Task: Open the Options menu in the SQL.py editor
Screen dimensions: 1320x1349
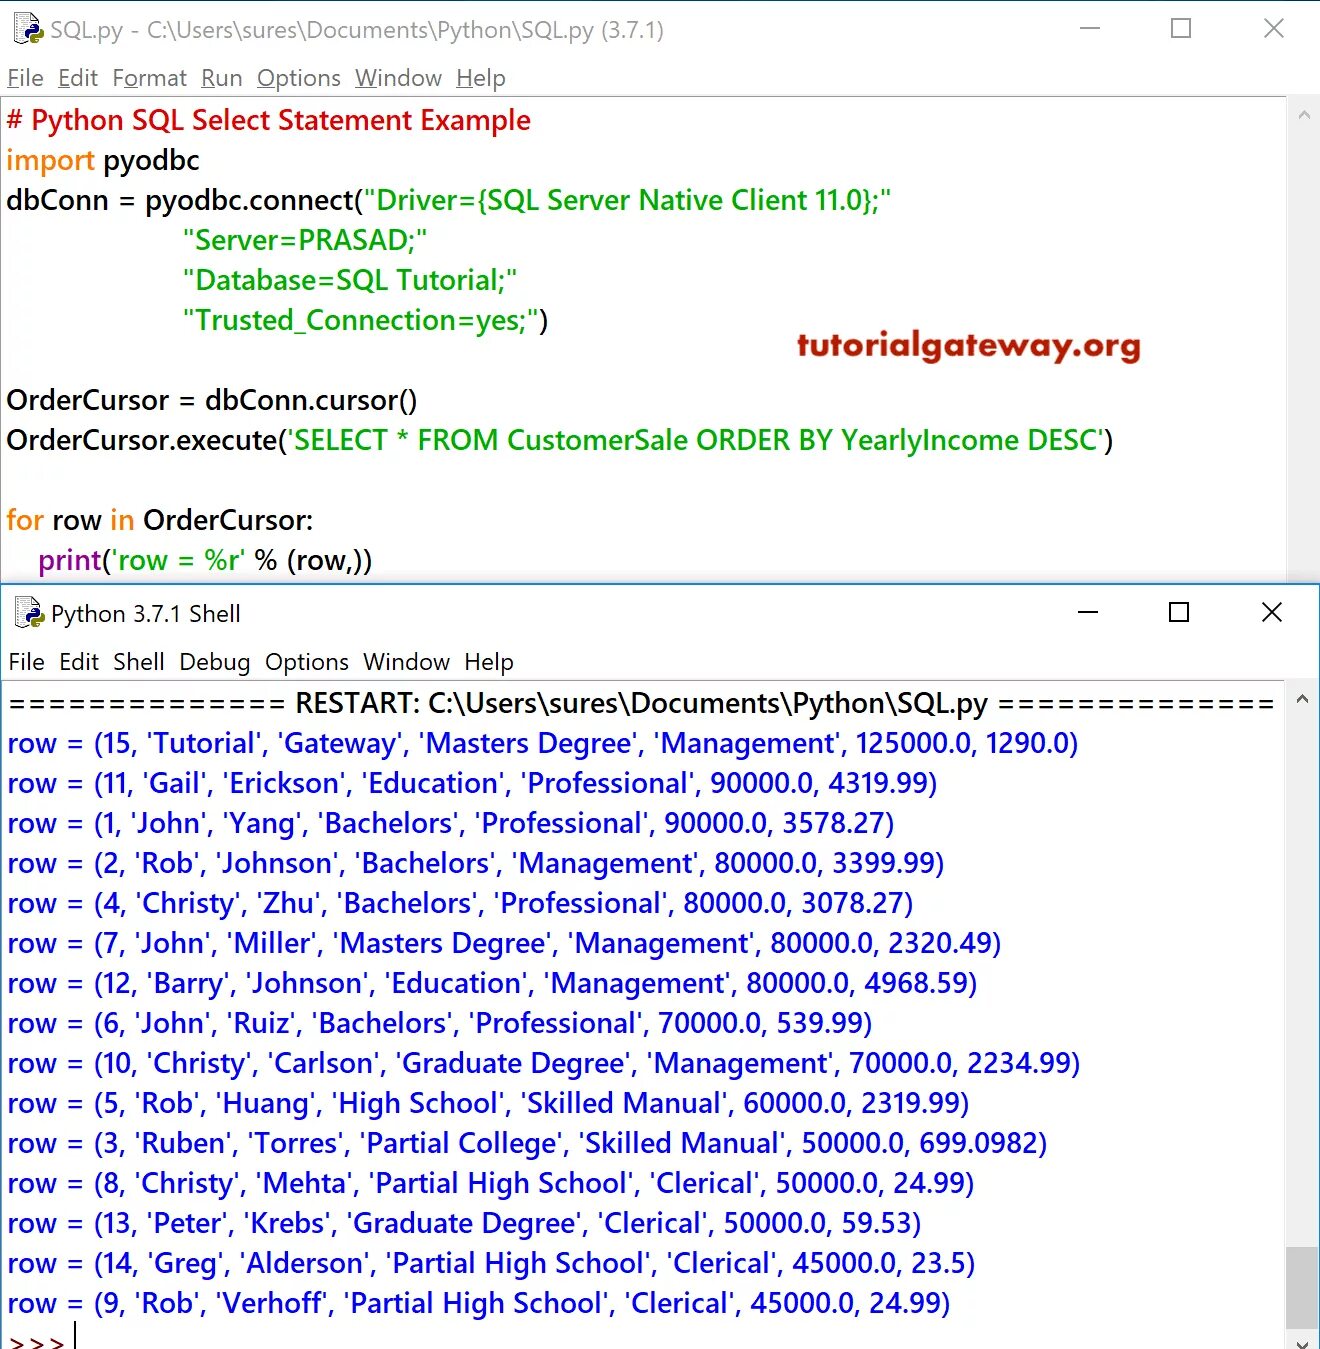Action: pyautogui.click(x=298, y=78)
